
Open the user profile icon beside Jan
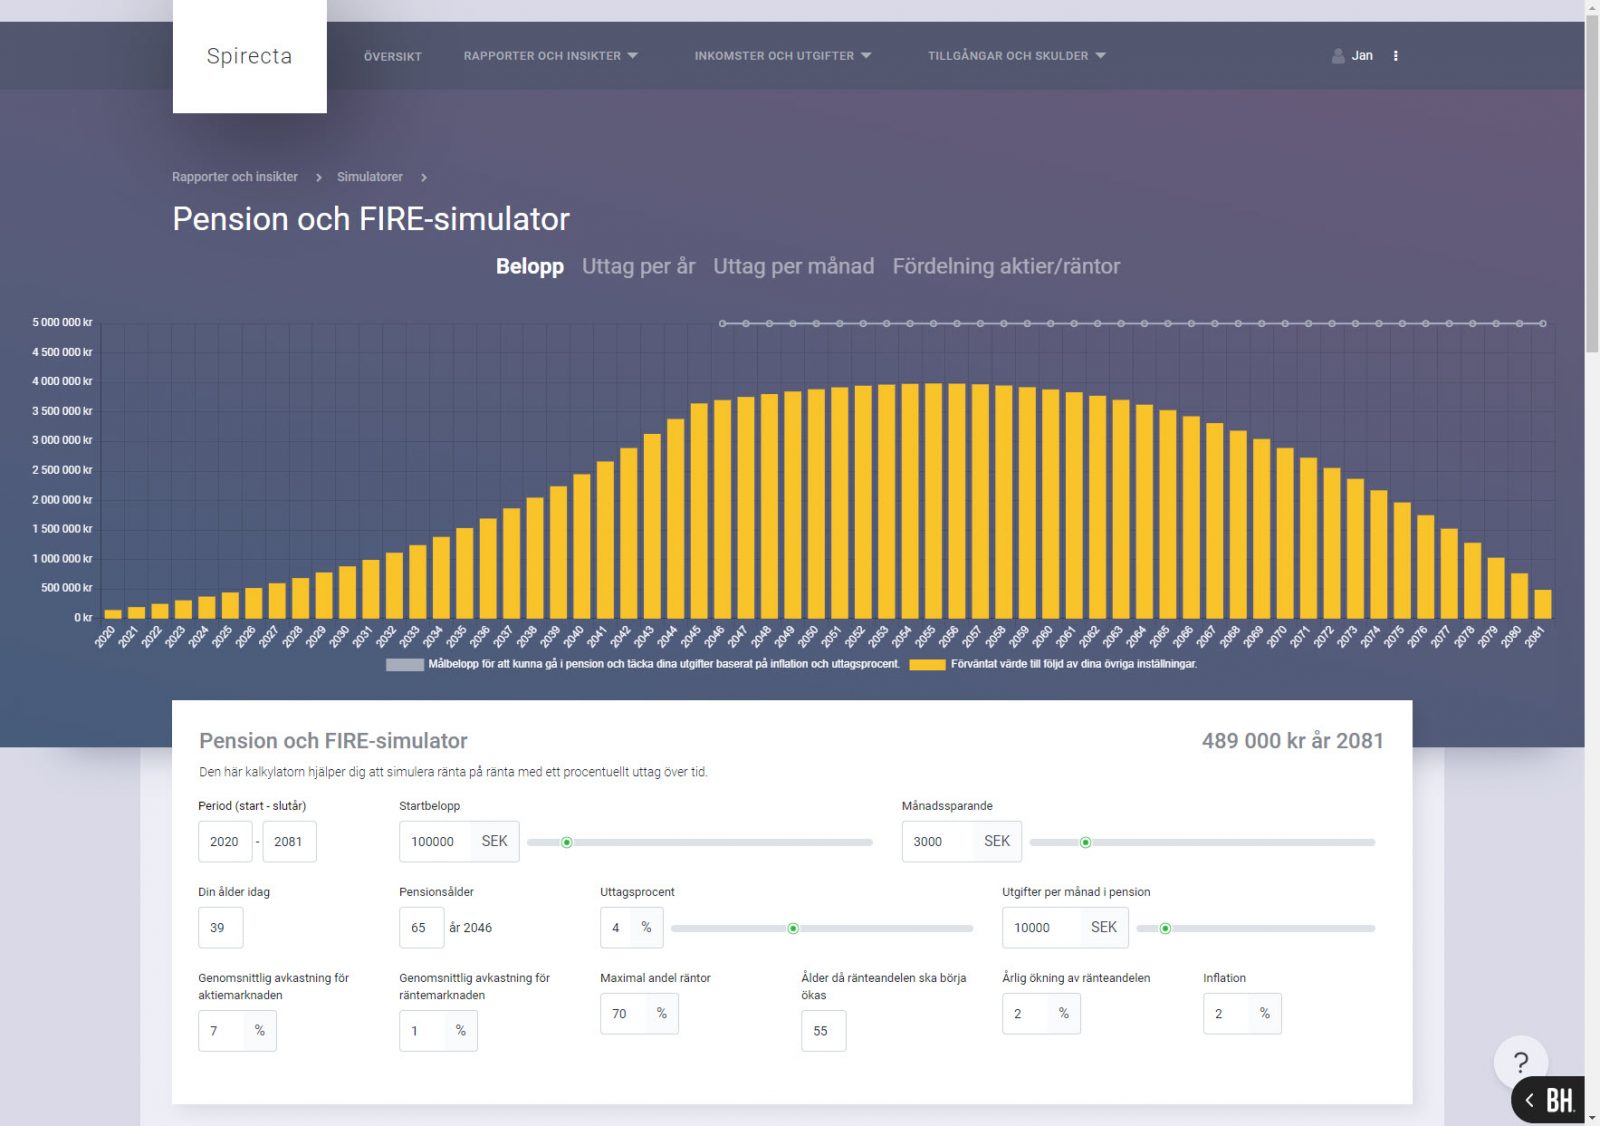tap(1339, 56)
